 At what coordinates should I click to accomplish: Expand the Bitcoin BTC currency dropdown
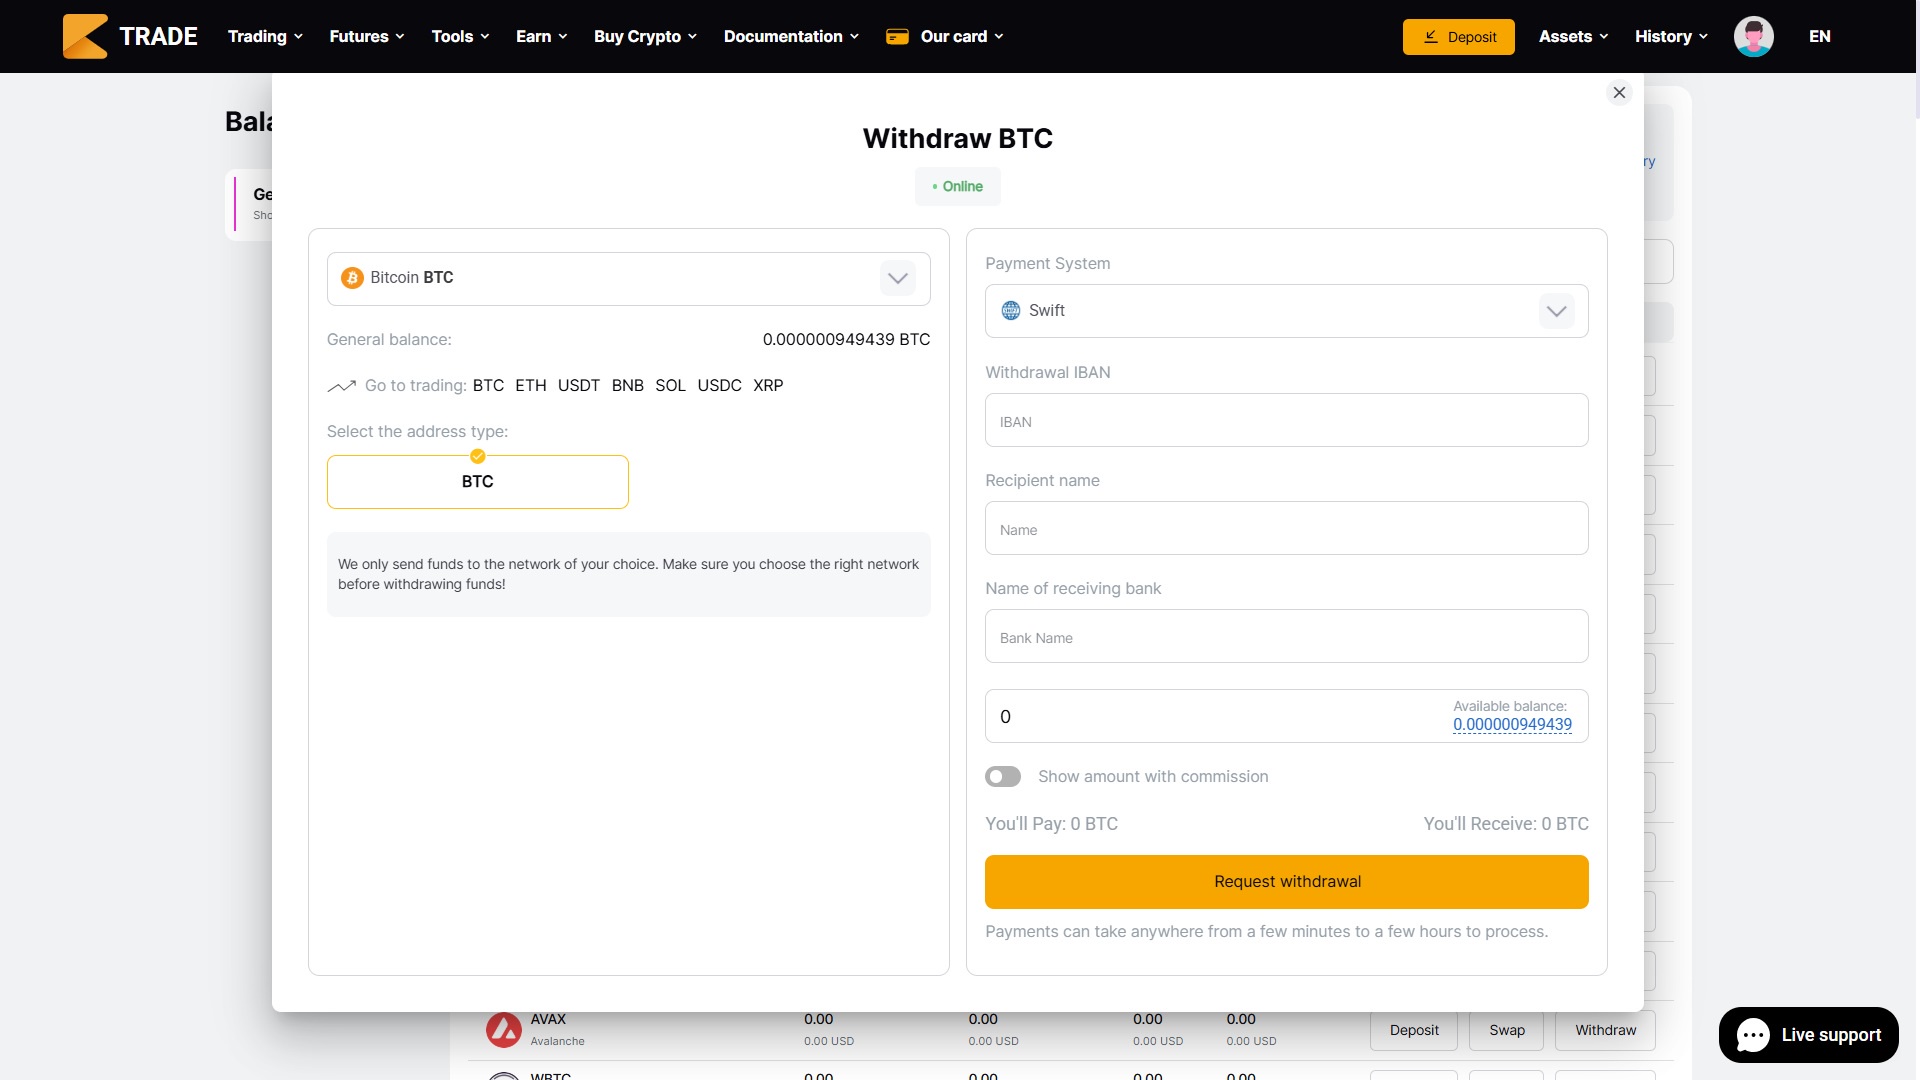(x=897, y=279)
